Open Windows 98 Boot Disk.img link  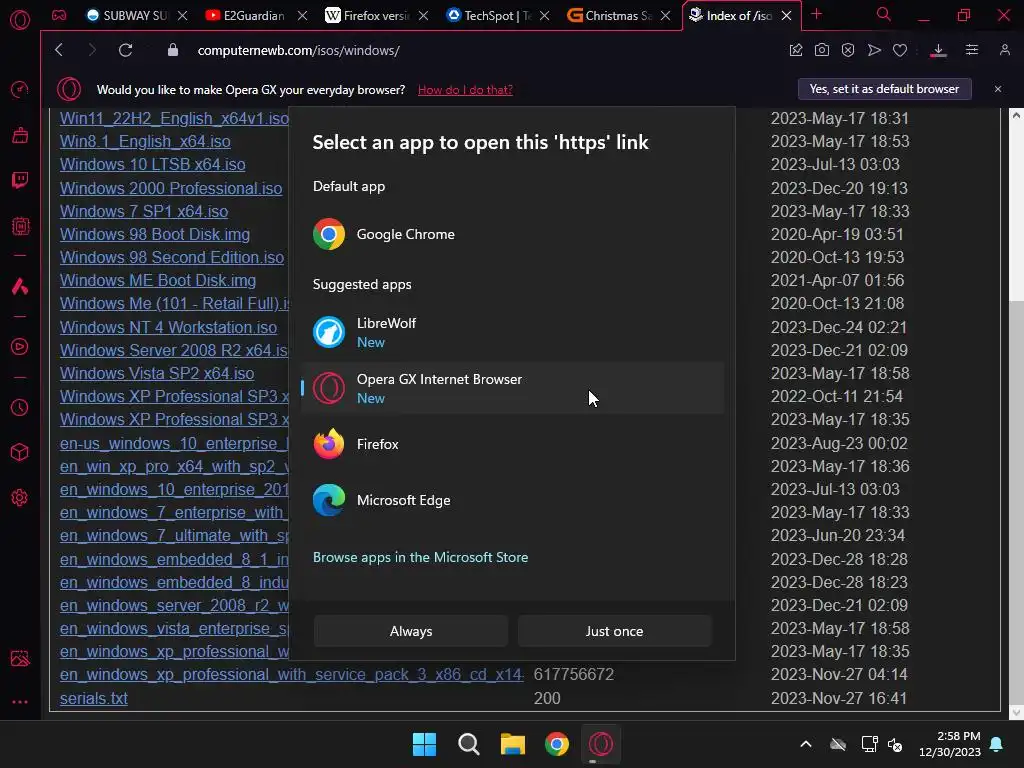[x=155, y=234]
